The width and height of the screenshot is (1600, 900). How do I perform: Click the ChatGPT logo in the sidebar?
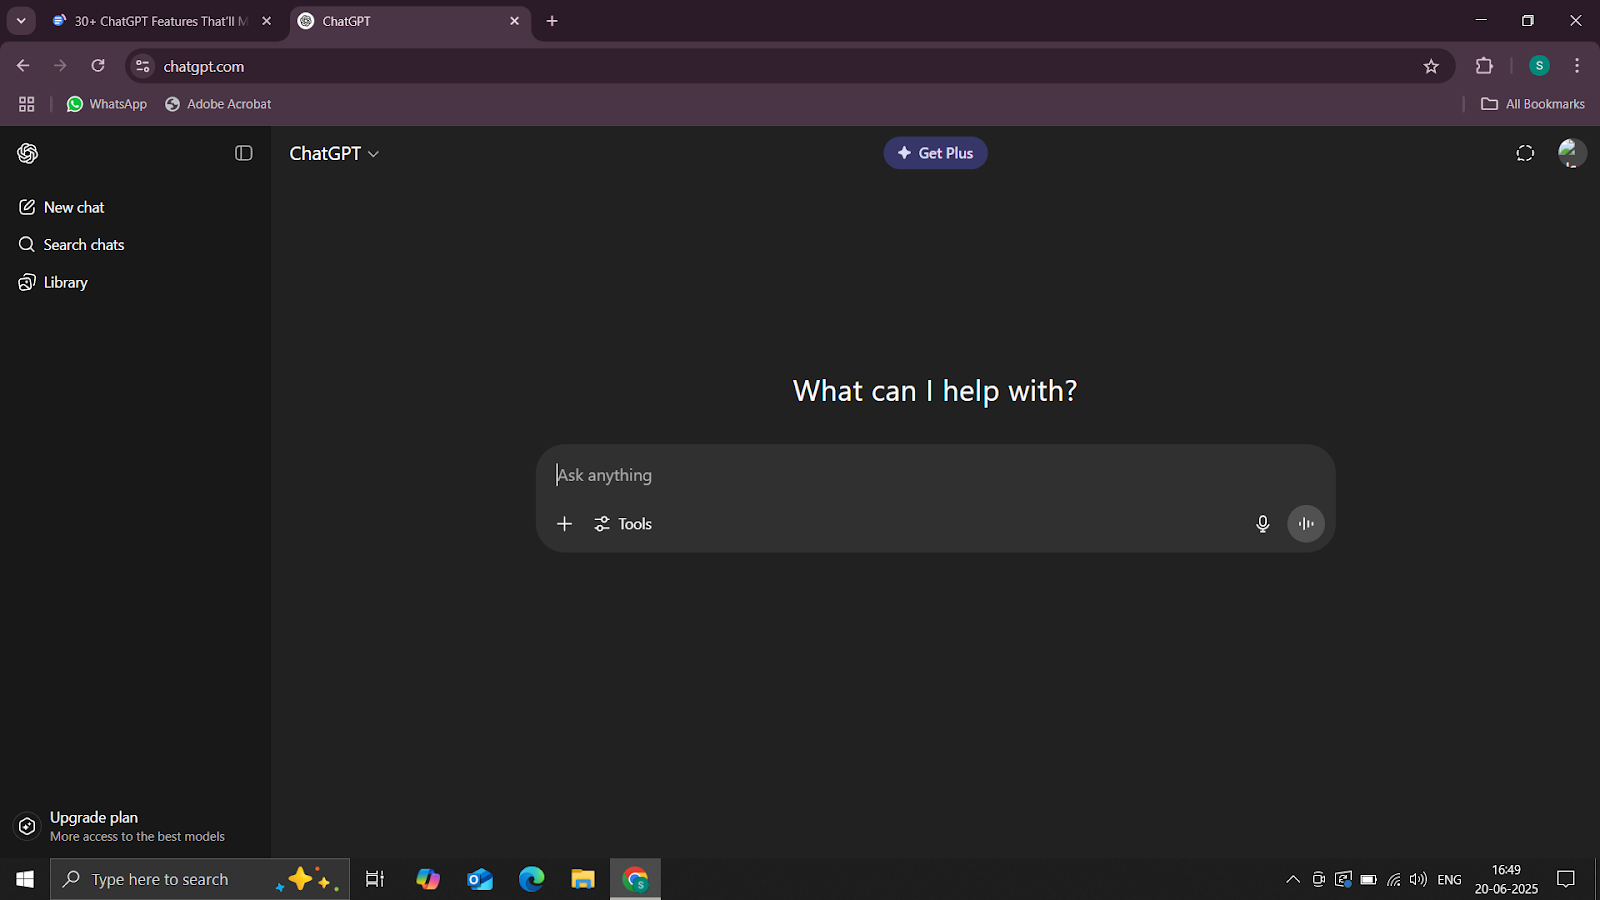(x=28, y=153)
